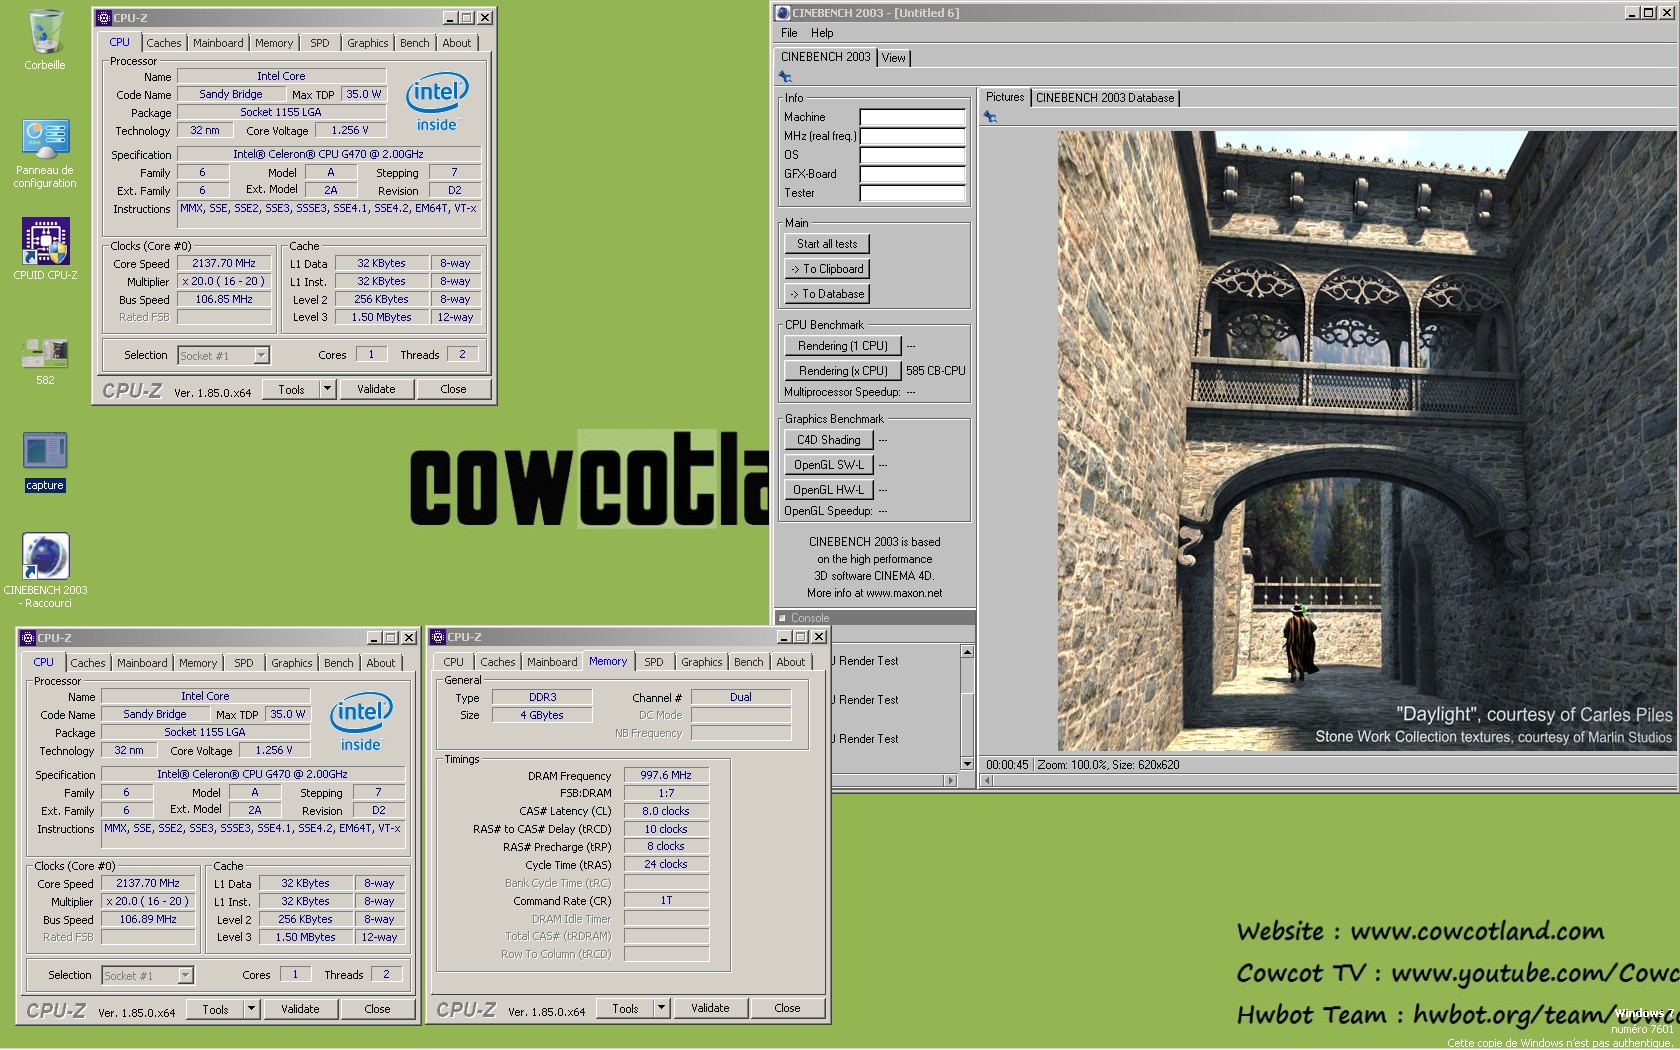Screen dimensions: 1680x1050
Task: Launch CINEBENCH 2003 Raccourci shortcut
Action: tap(45, 570)
